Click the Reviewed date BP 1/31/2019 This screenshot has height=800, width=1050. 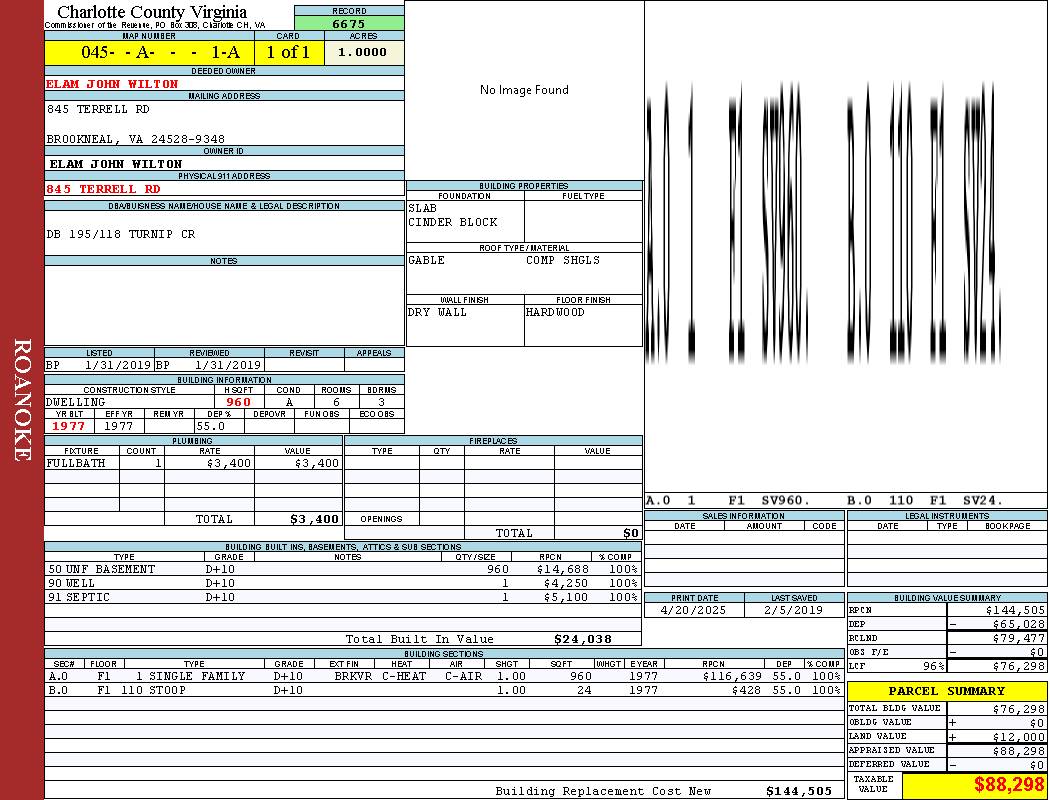pos(209,366)
